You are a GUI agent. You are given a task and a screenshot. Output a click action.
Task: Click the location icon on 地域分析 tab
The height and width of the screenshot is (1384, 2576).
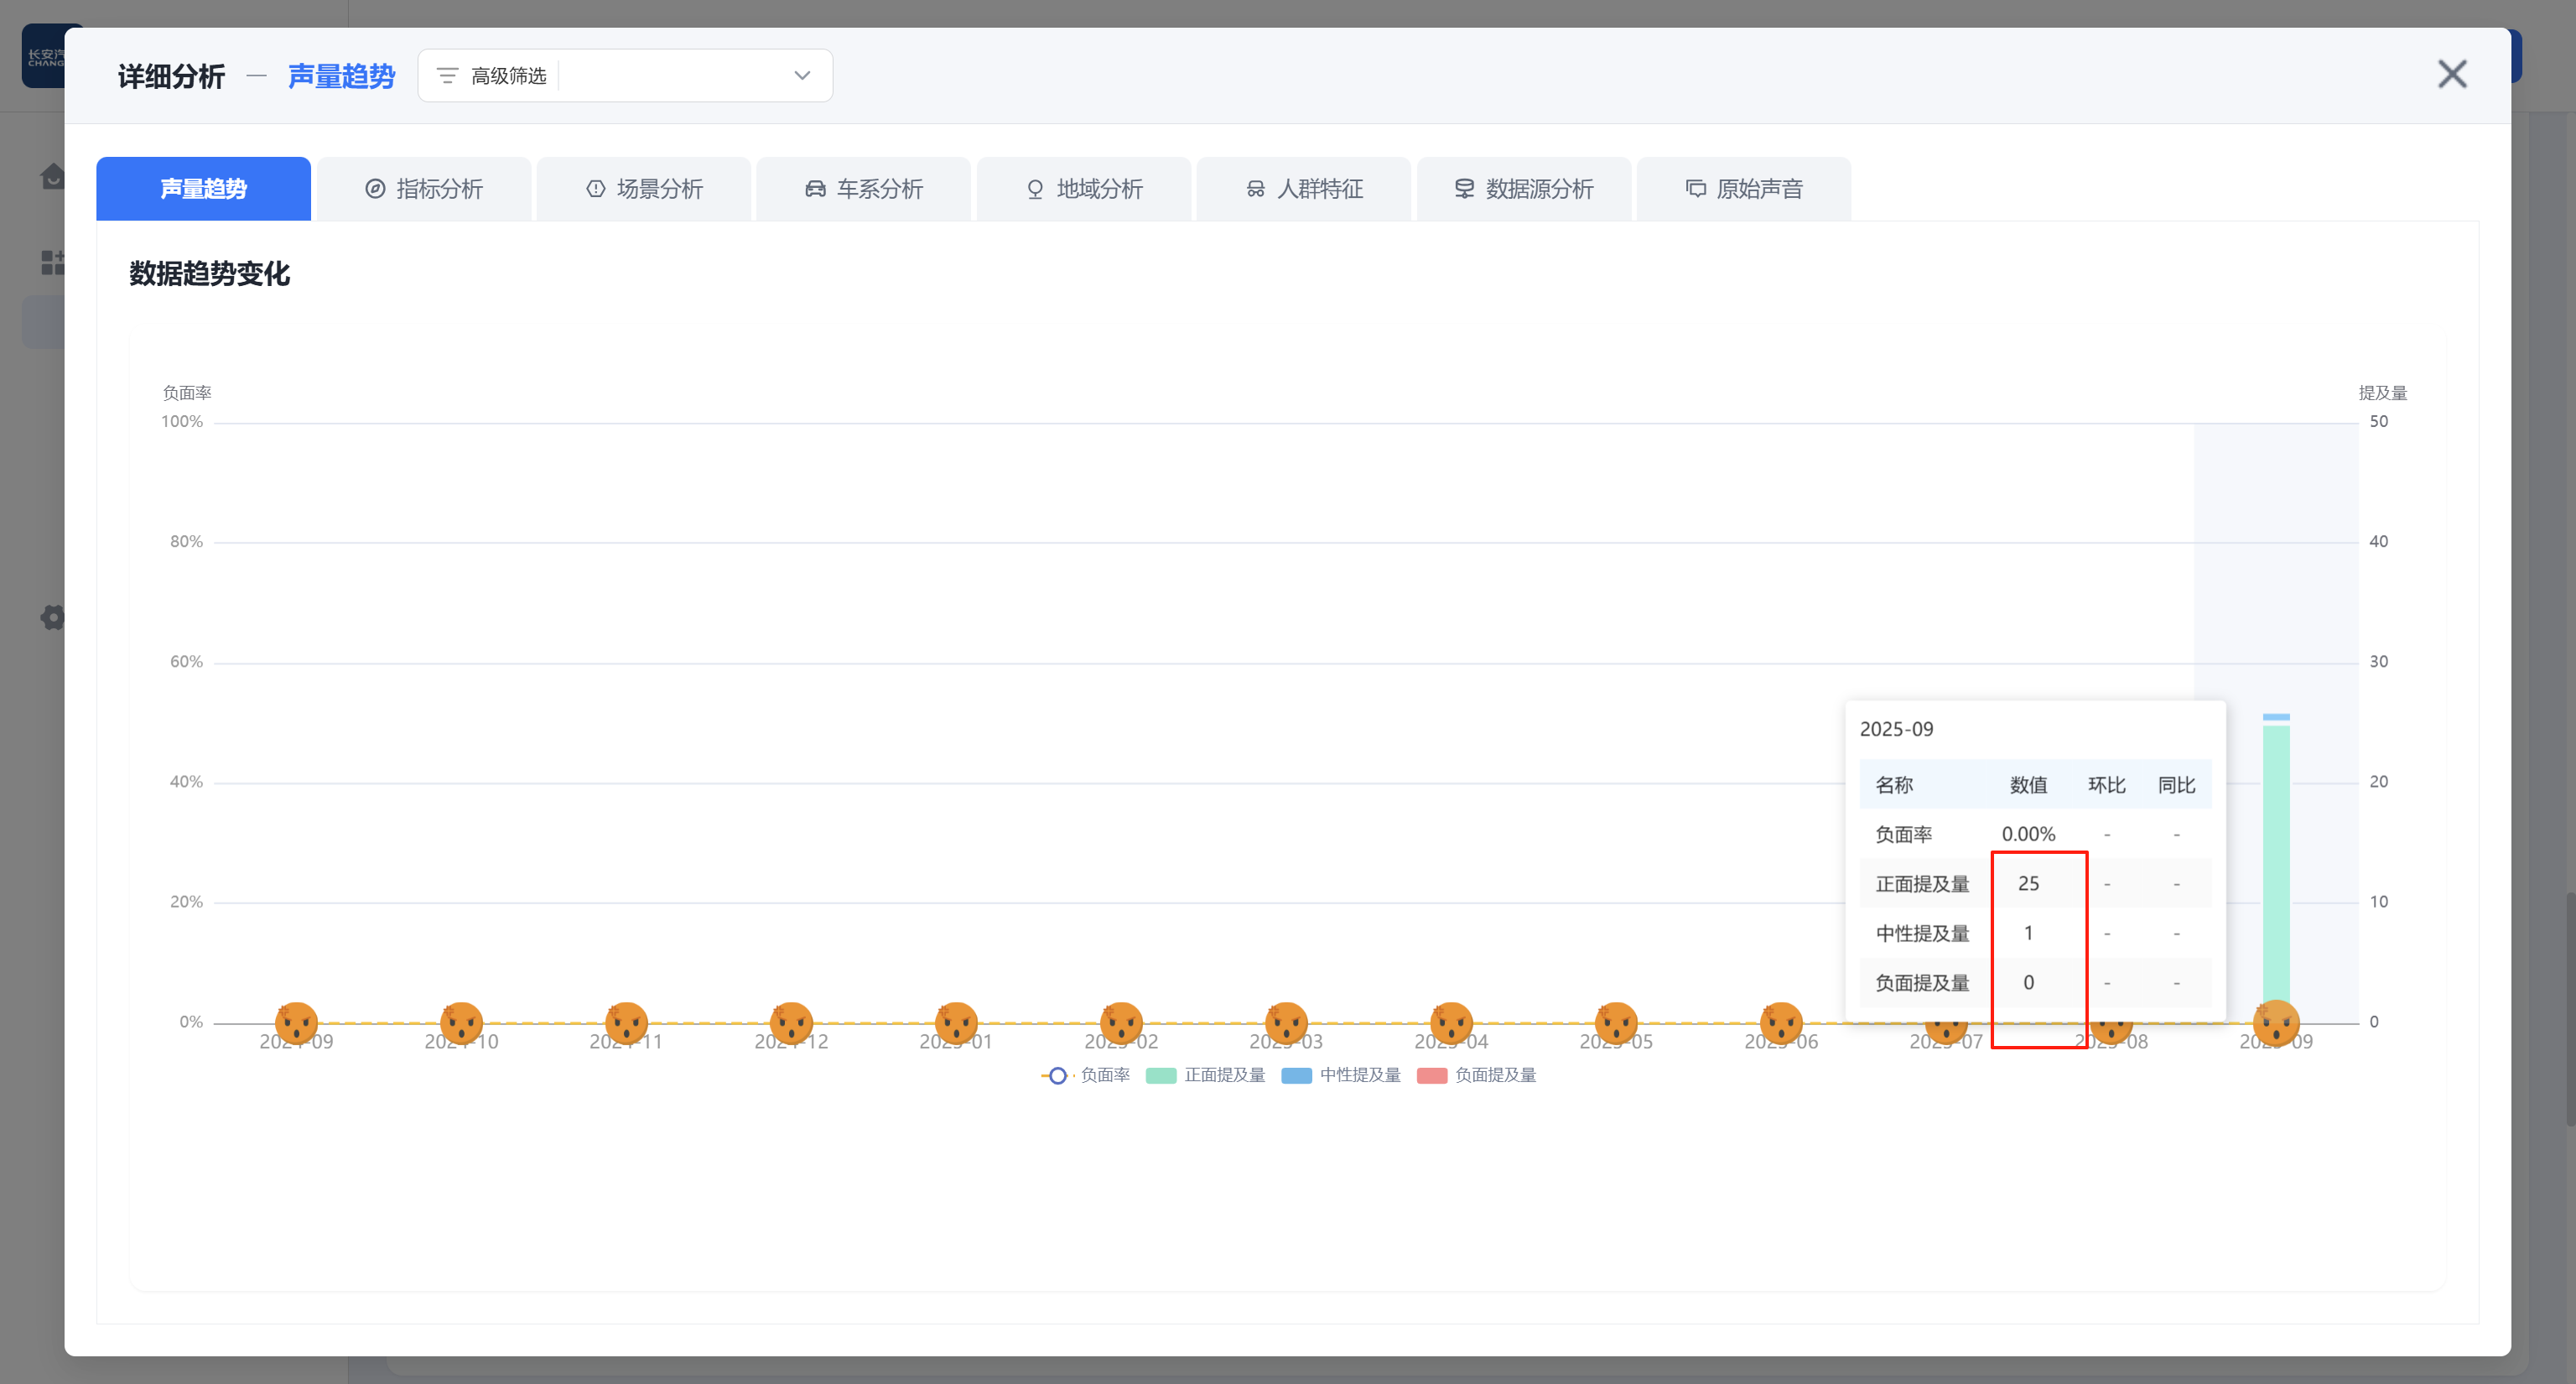1035,189
